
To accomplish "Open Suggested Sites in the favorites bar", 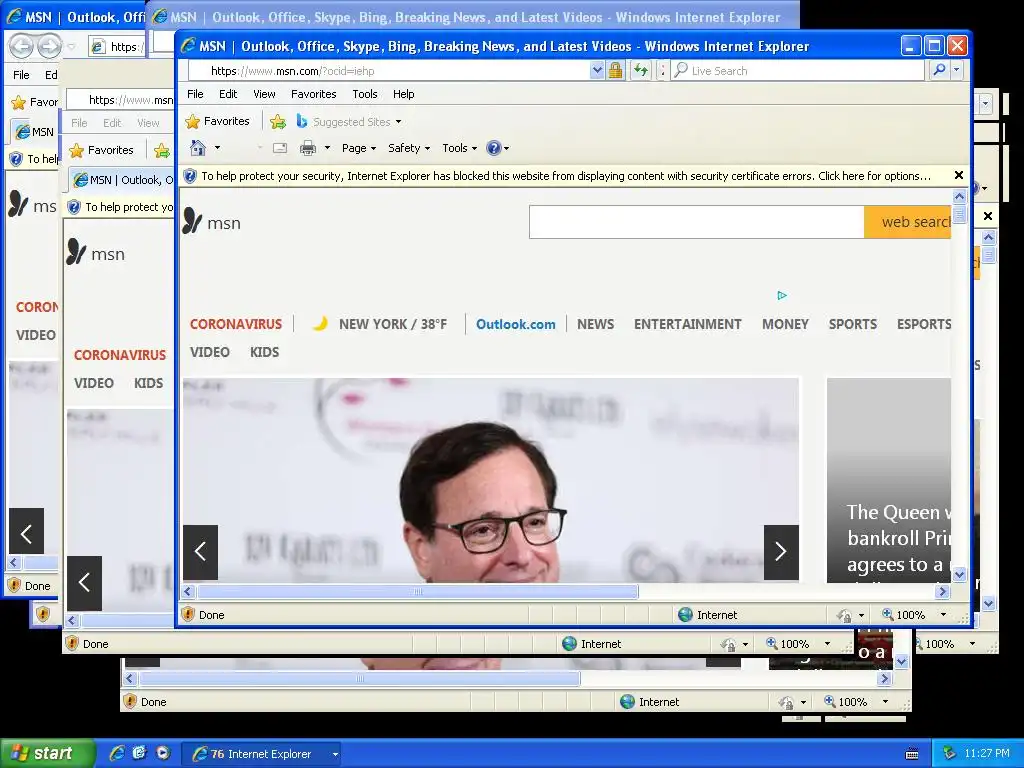I will tap(349, 121).
